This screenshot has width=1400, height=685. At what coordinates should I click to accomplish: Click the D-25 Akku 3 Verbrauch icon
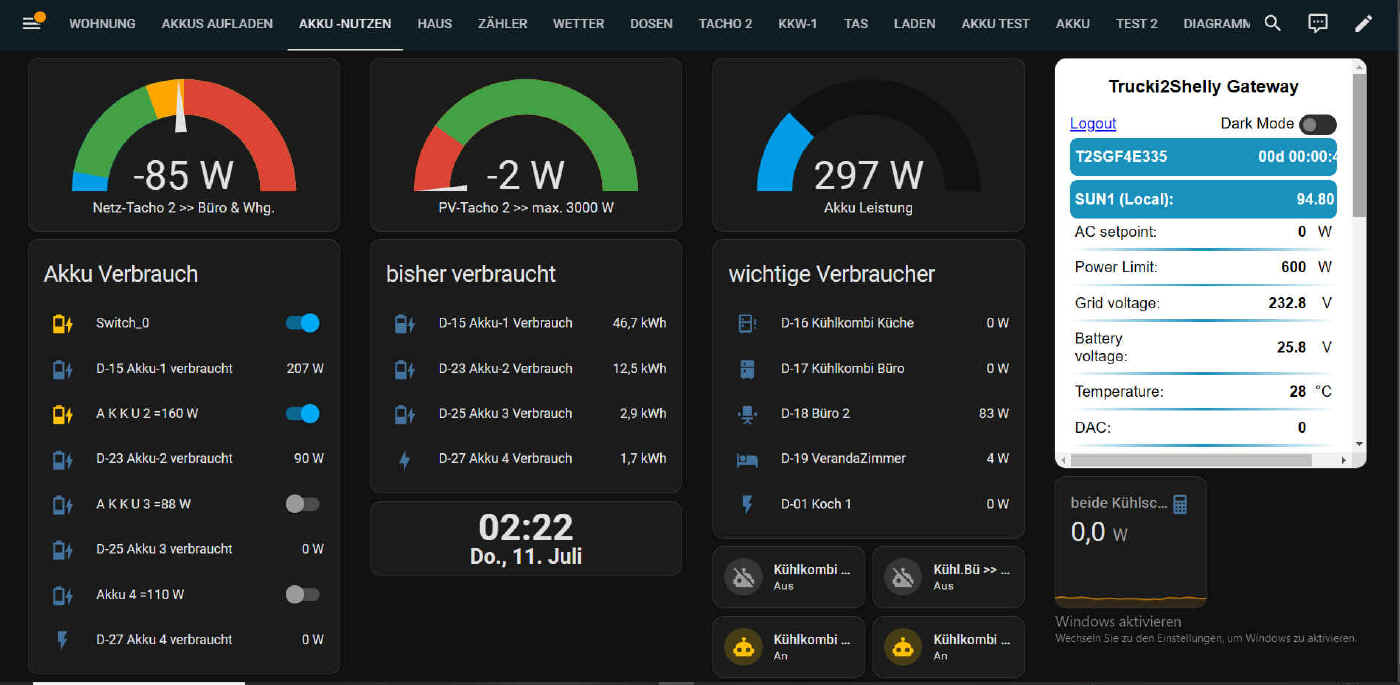tap(404, 413)
